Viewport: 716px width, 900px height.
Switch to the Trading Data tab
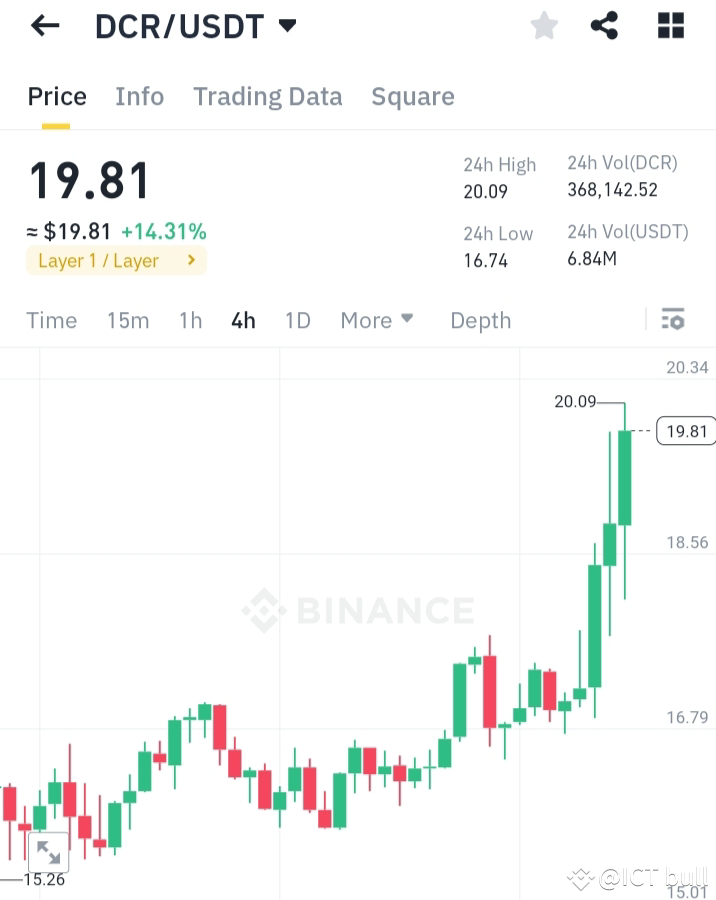pyautogui.click(x=267, y=96)
